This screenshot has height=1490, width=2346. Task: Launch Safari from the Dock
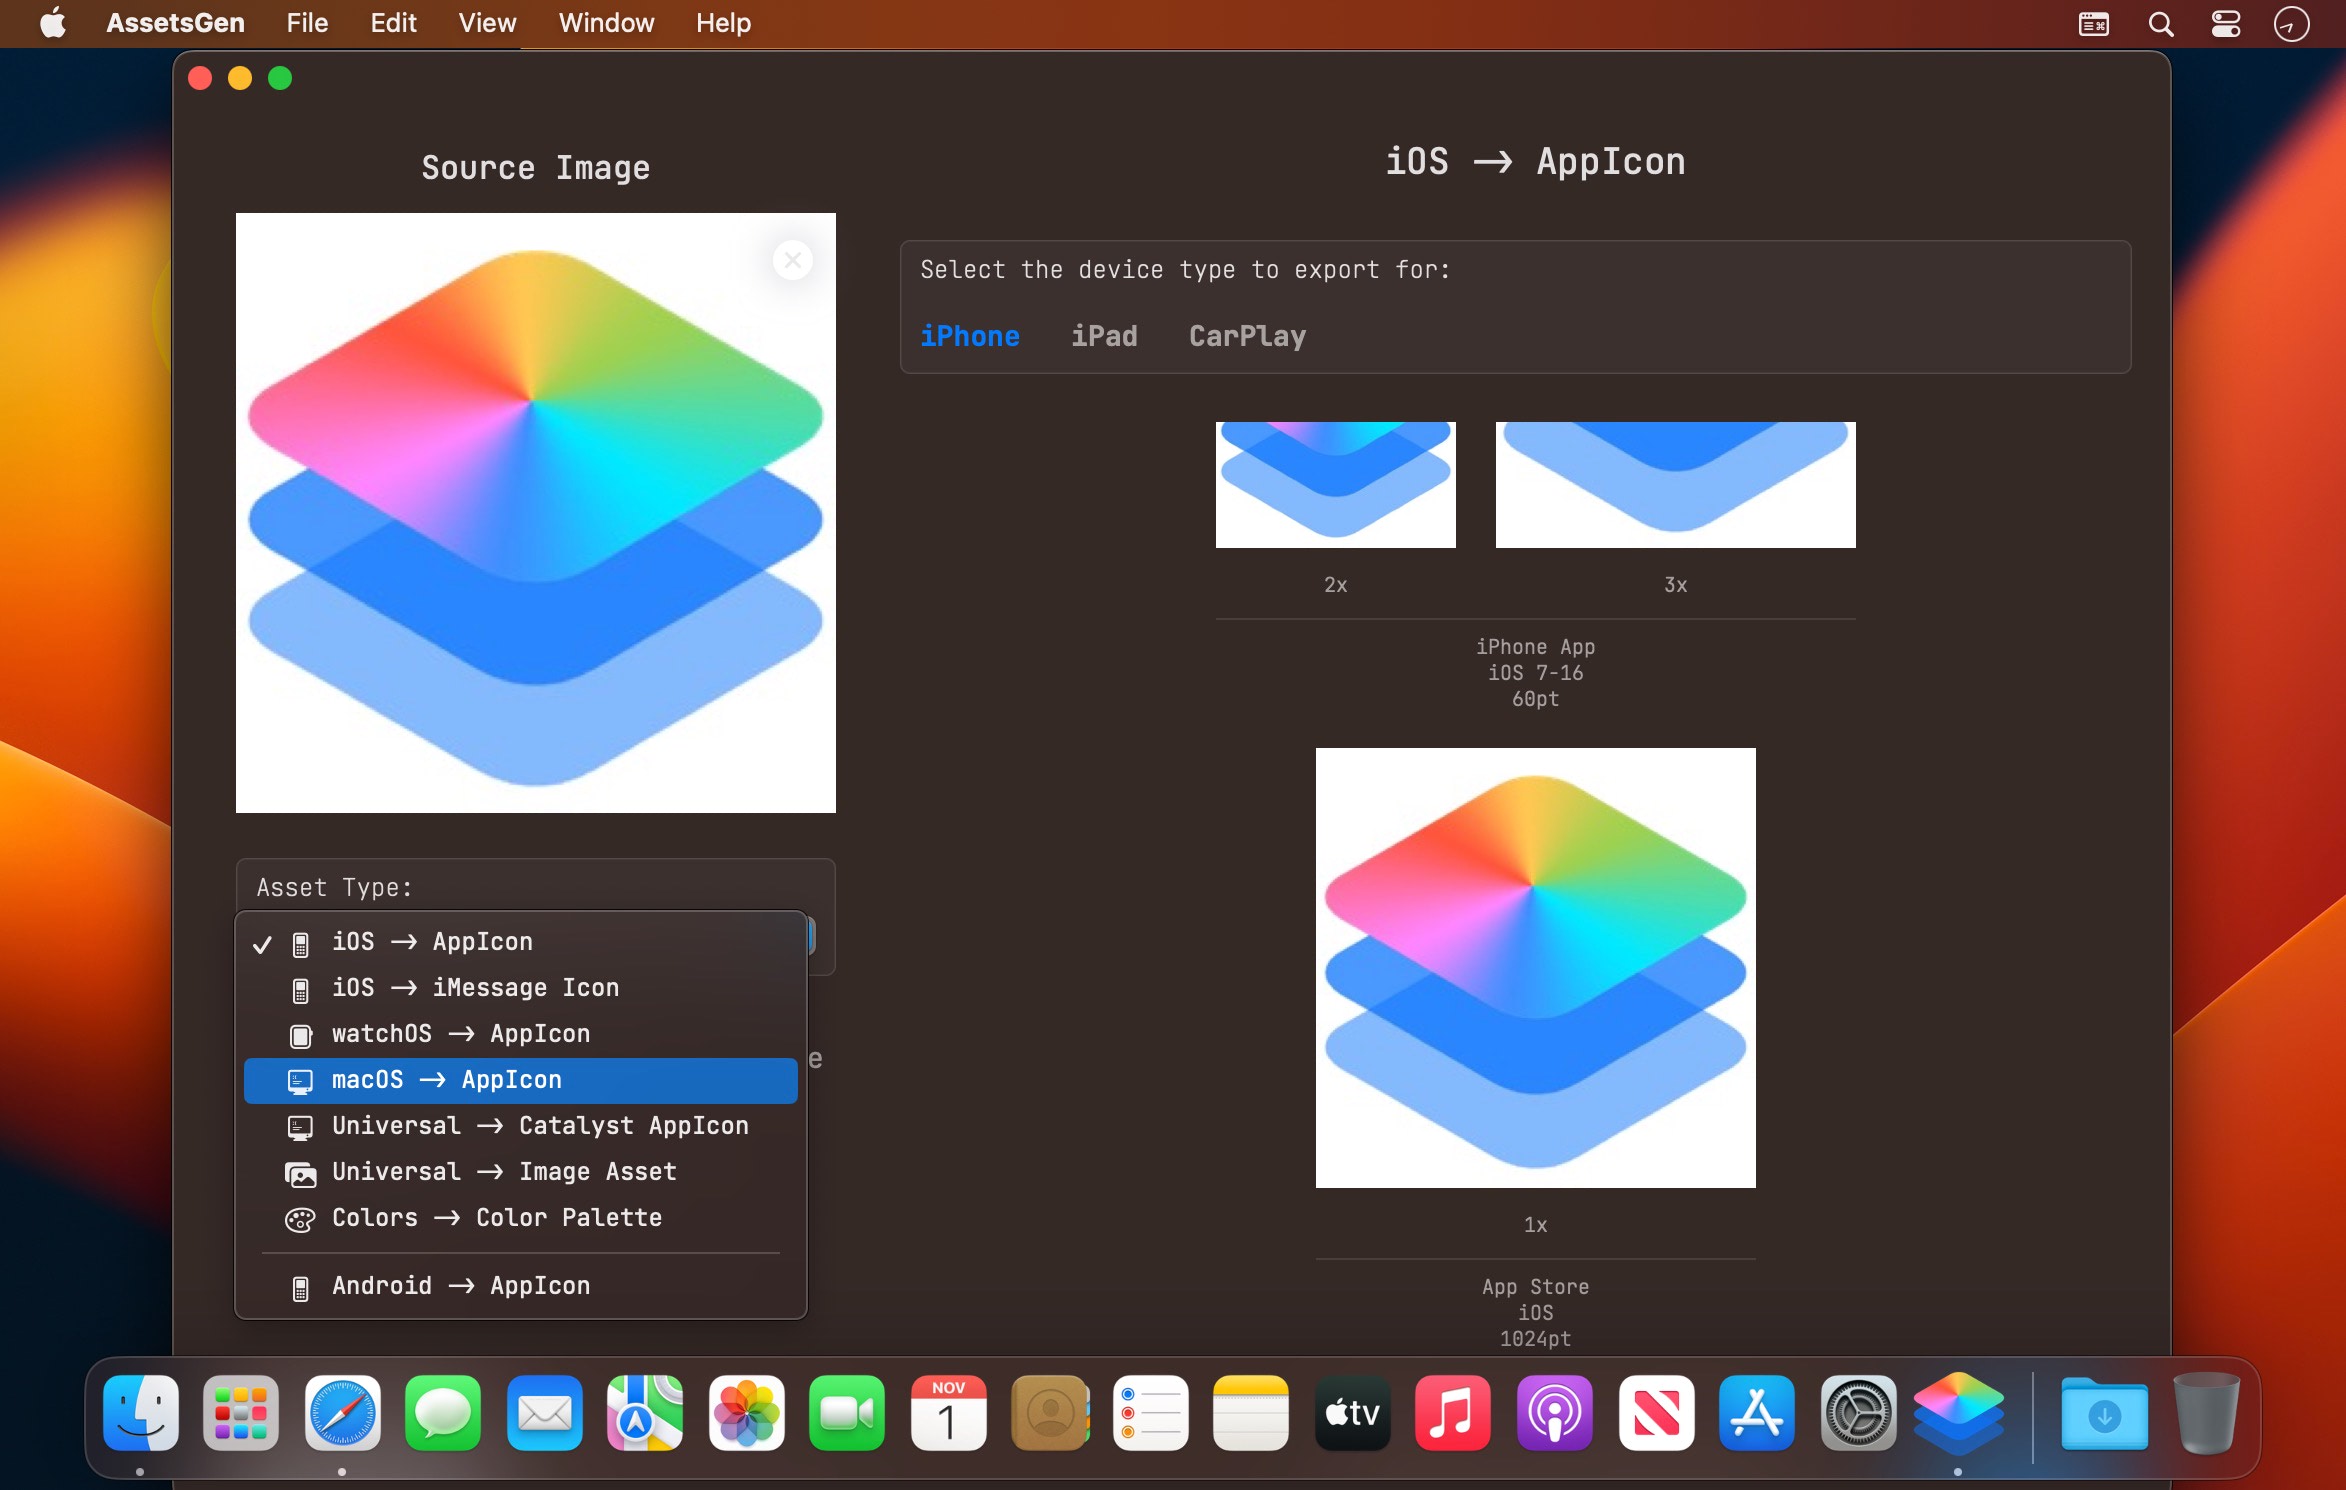pos(342,1412)
